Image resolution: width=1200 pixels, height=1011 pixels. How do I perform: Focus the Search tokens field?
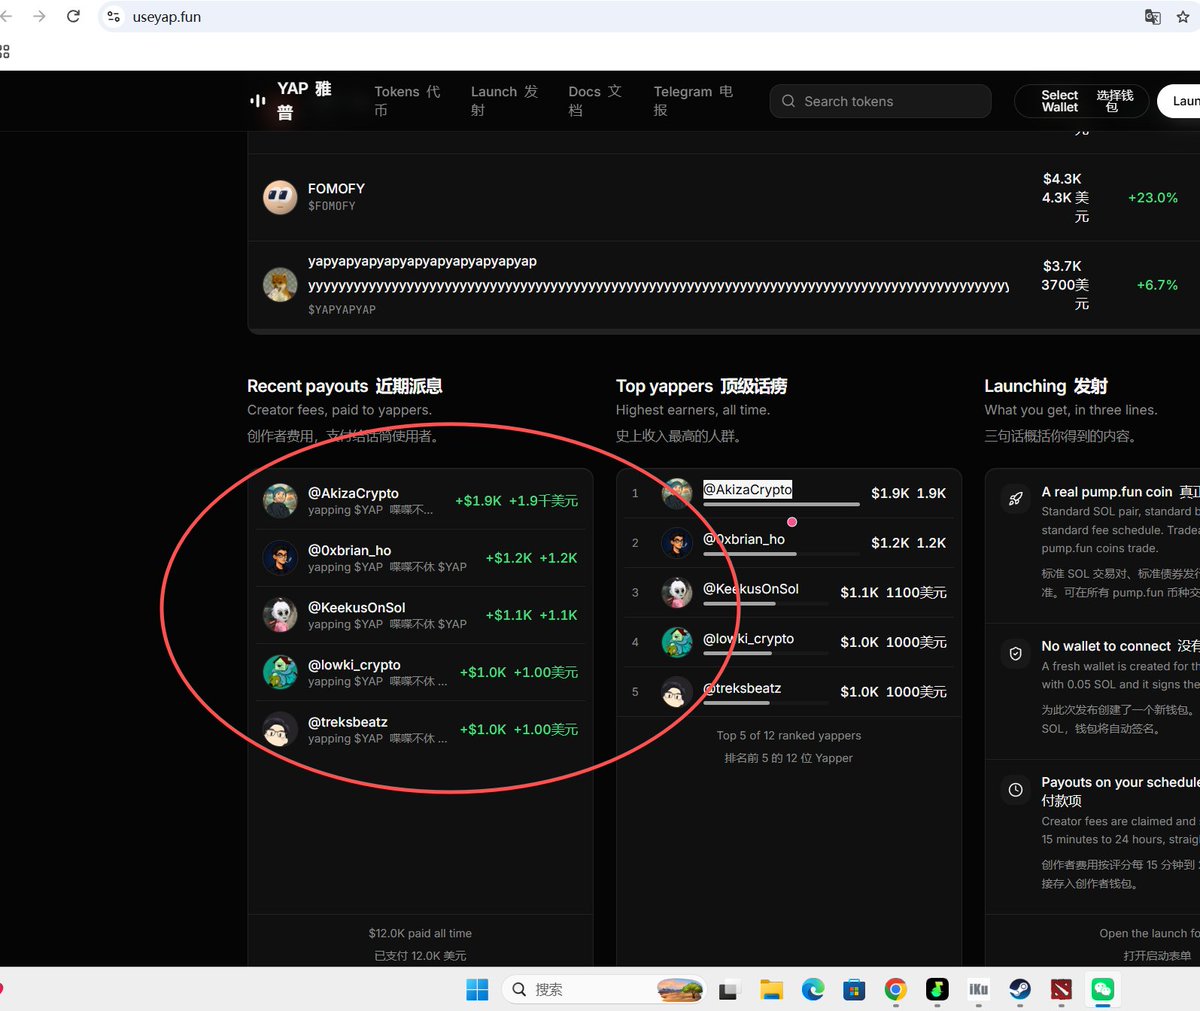(x=881, y=101)
